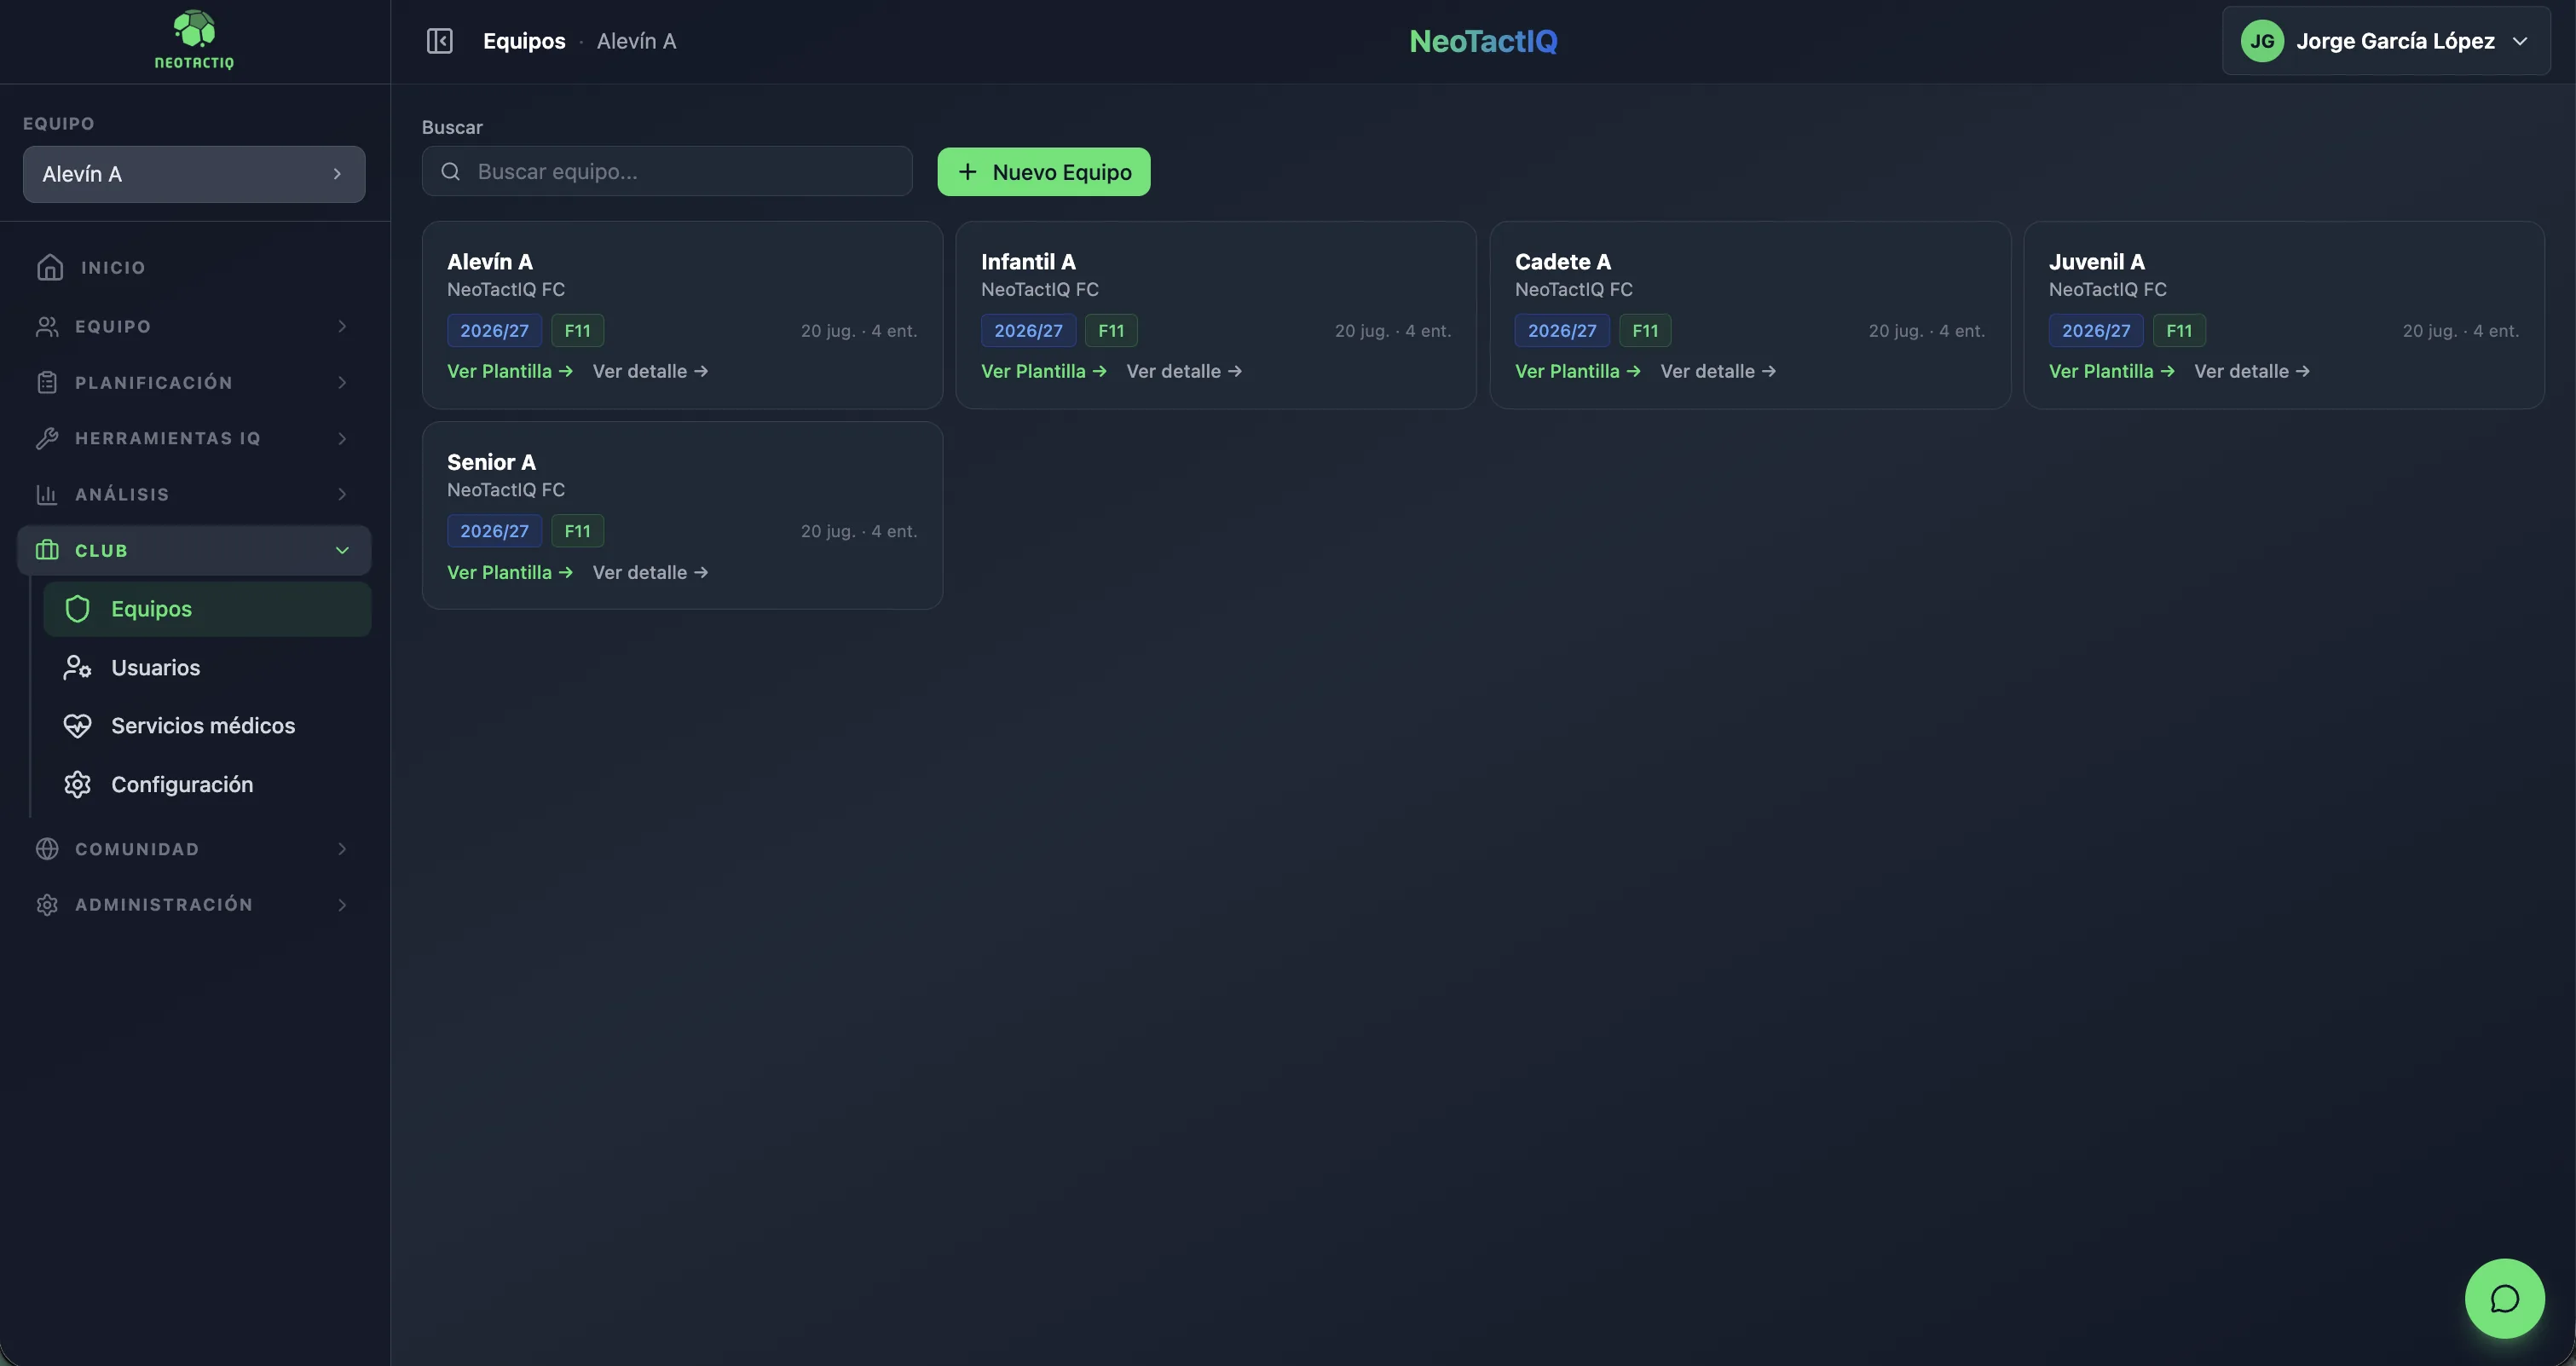Open Ver Plantilla for Senior A

(510, 572)
